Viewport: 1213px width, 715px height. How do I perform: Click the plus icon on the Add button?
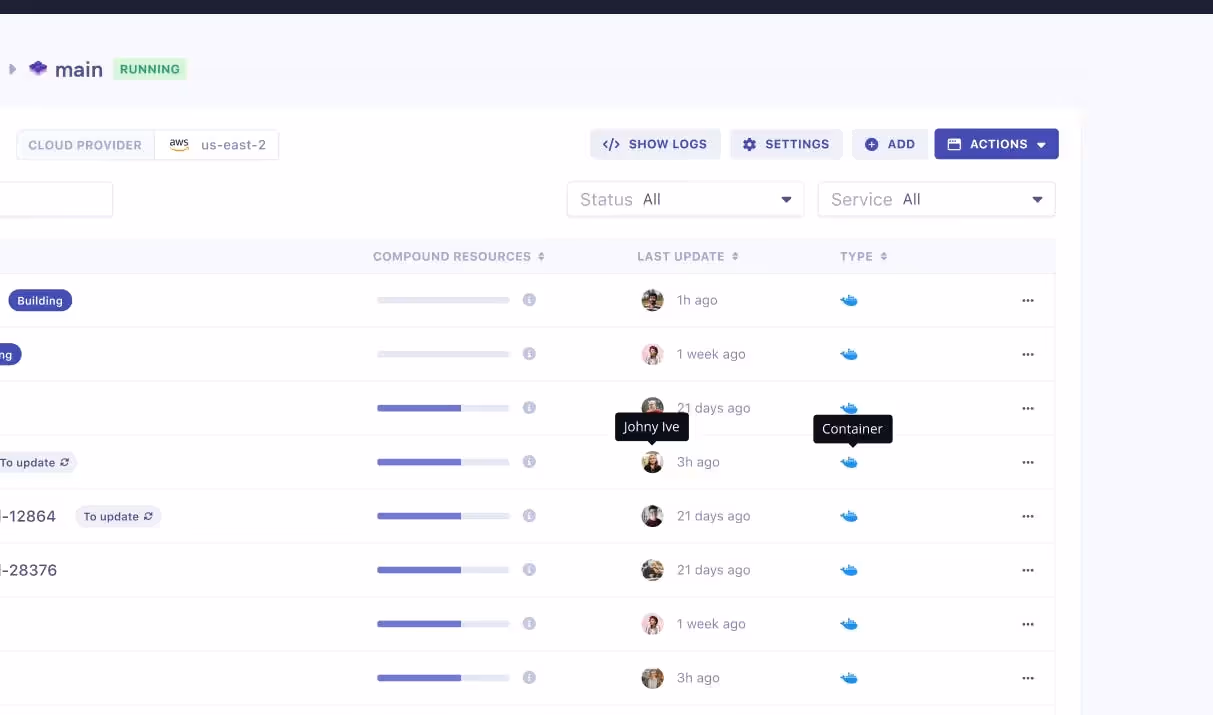coord(870,144)
